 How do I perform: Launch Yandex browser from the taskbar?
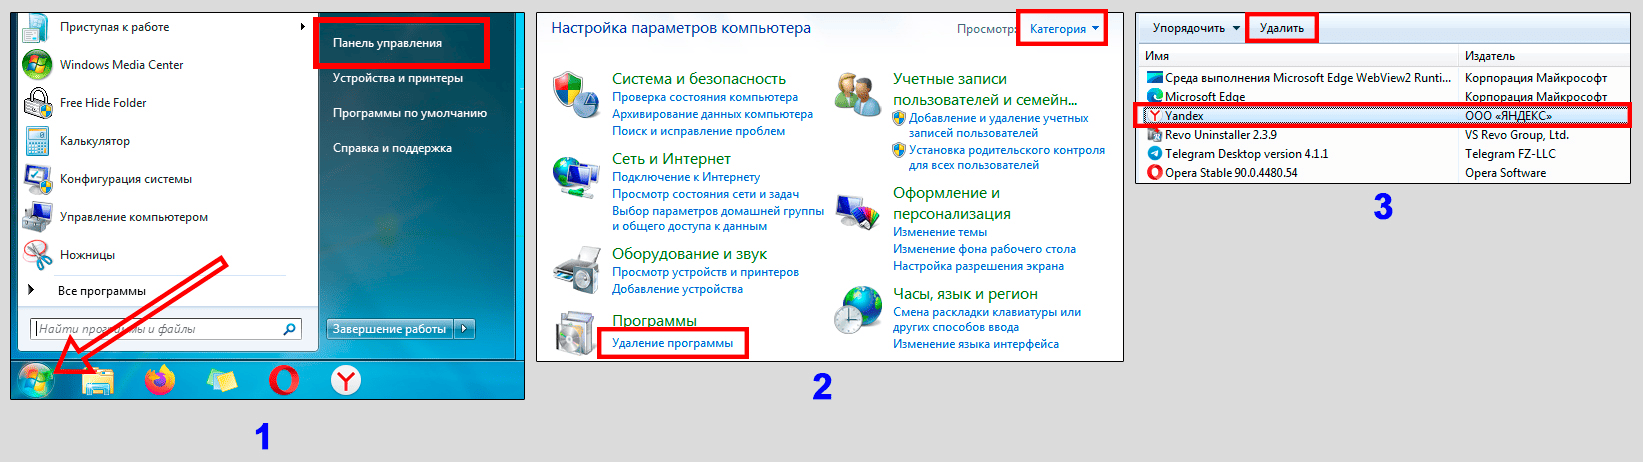346,380
